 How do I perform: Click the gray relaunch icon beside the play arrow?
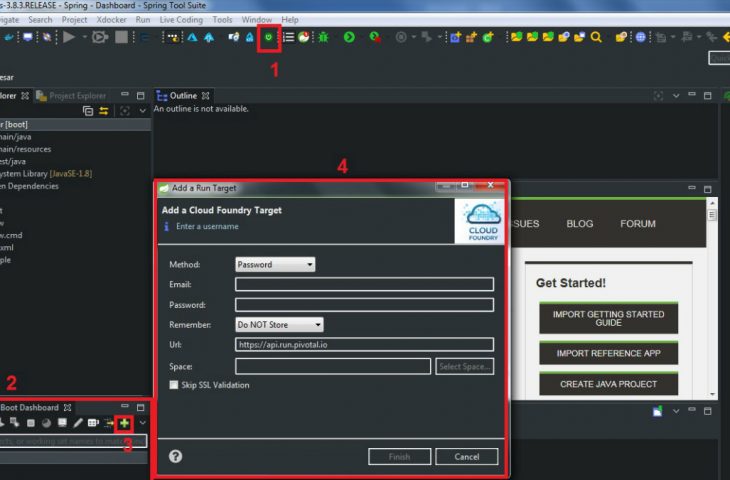coord(100,37)
